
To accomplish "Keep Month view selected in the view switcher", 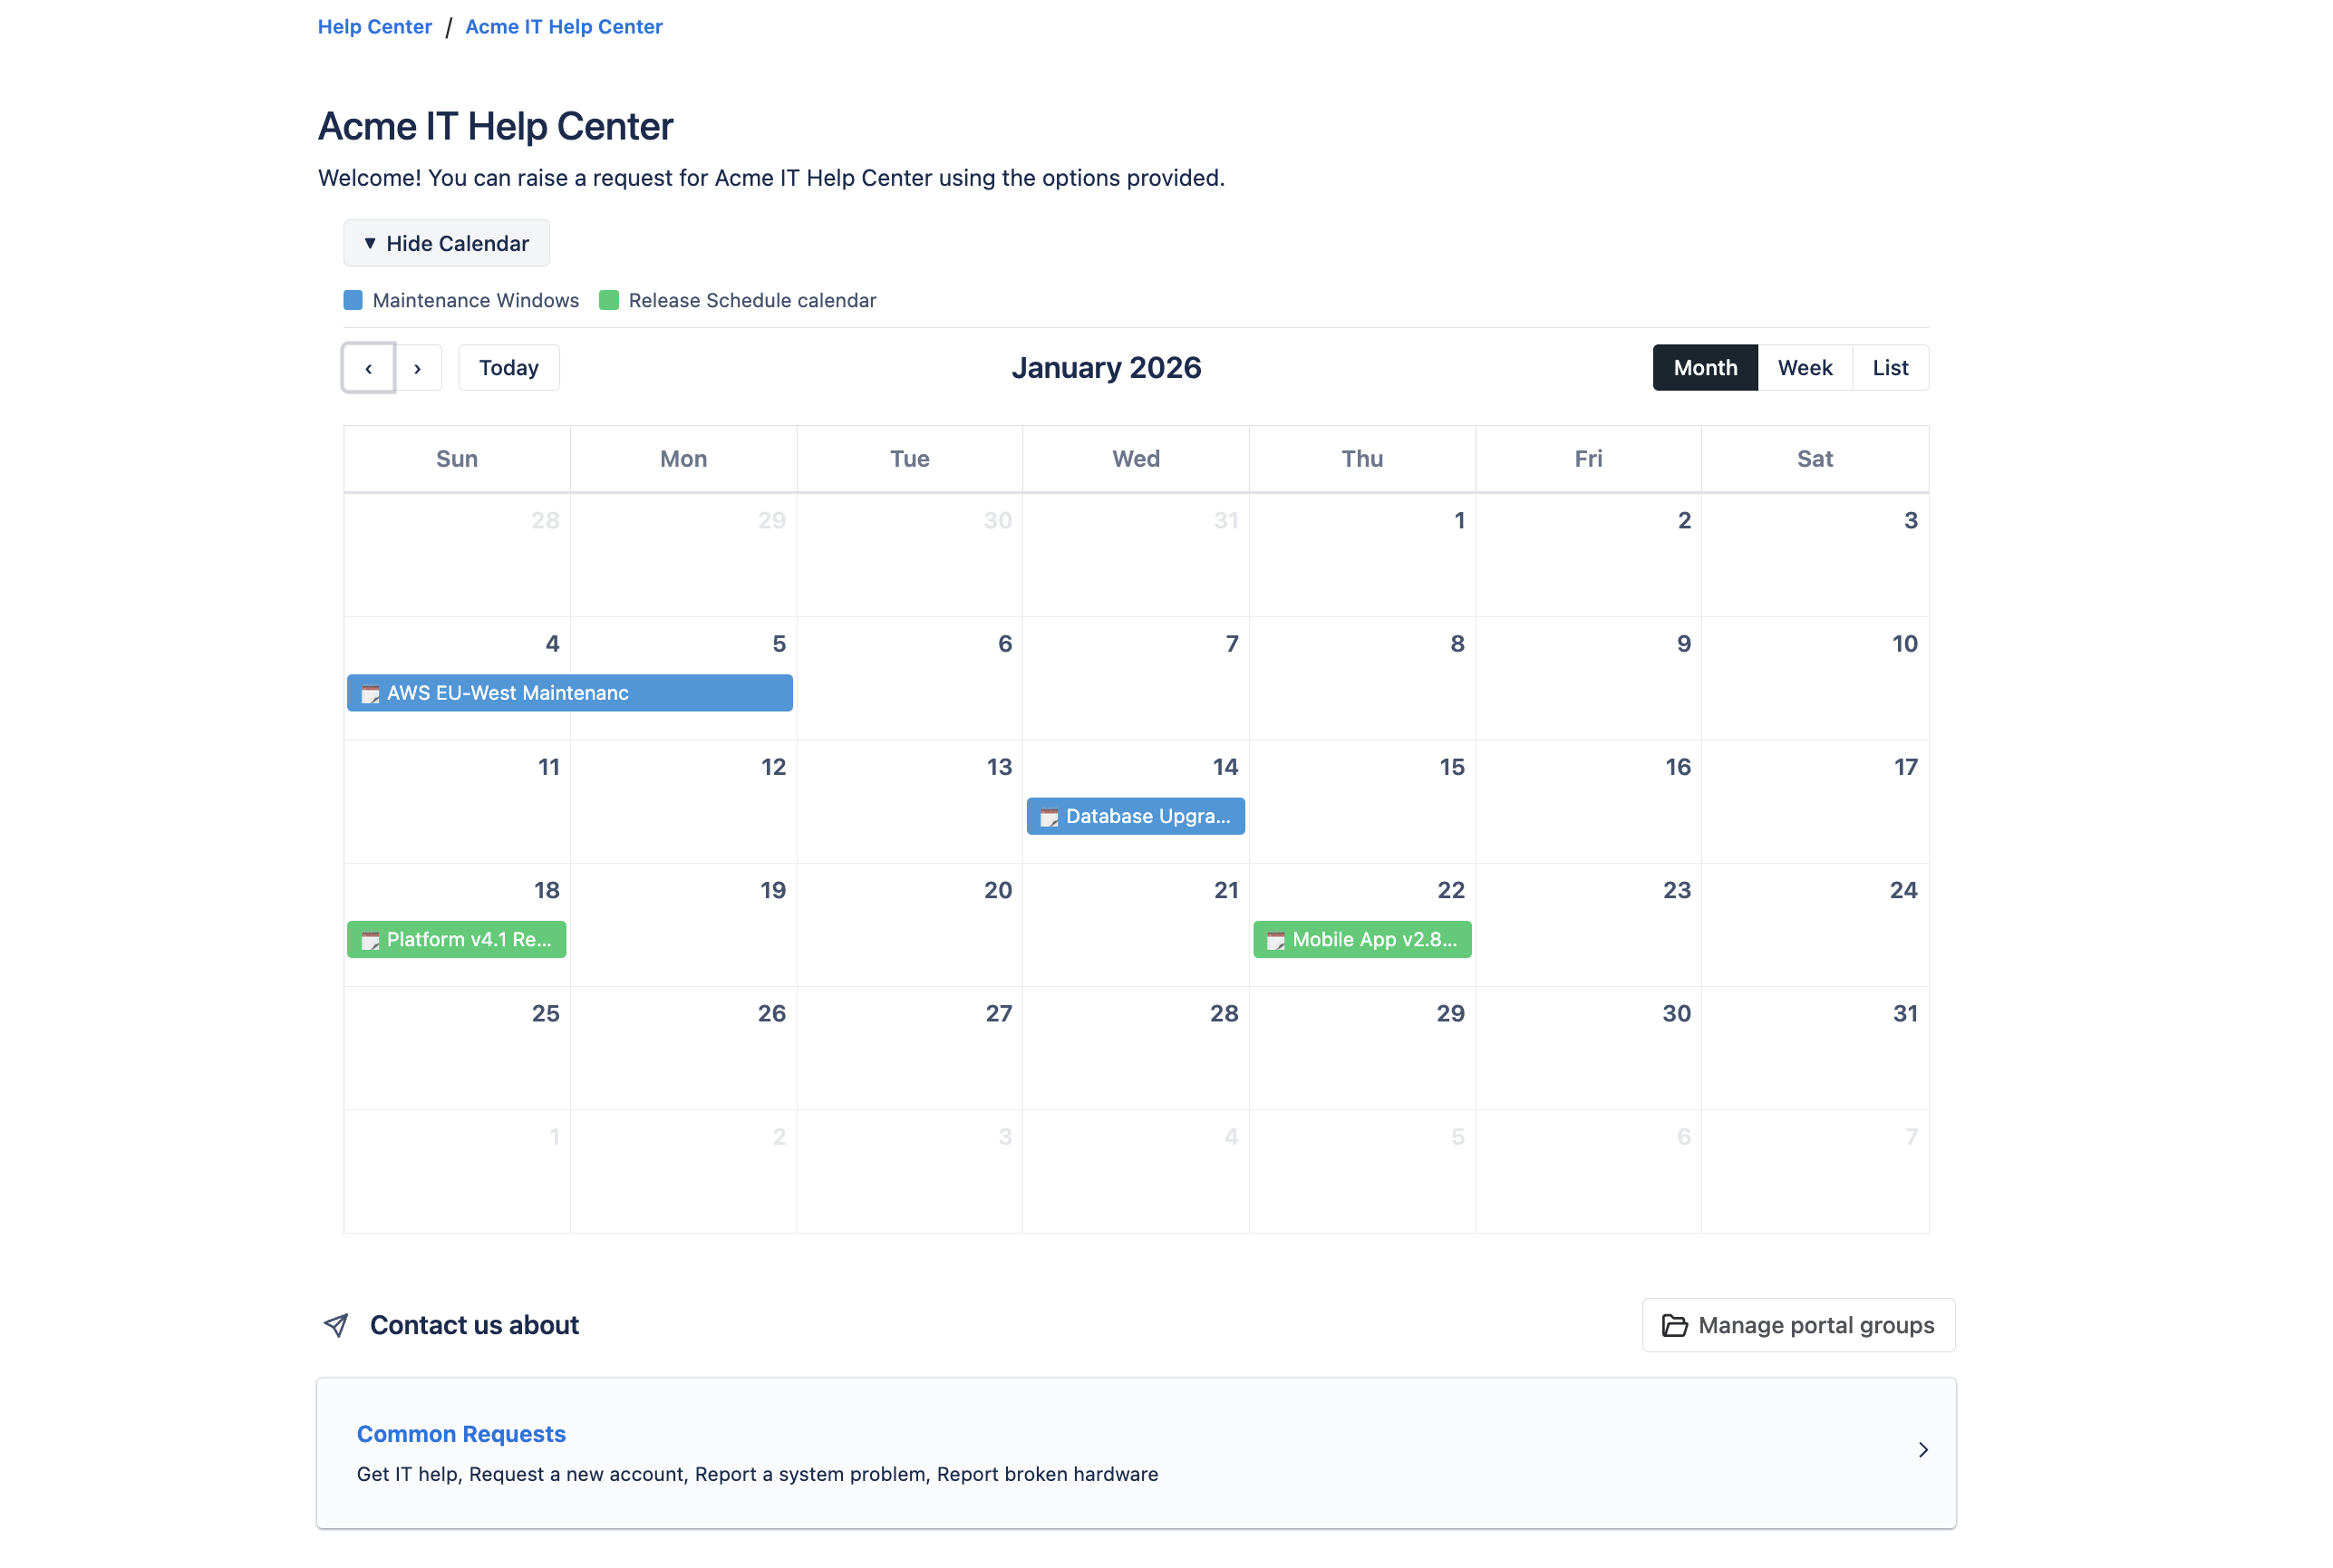I will [x=1704, y=367].
